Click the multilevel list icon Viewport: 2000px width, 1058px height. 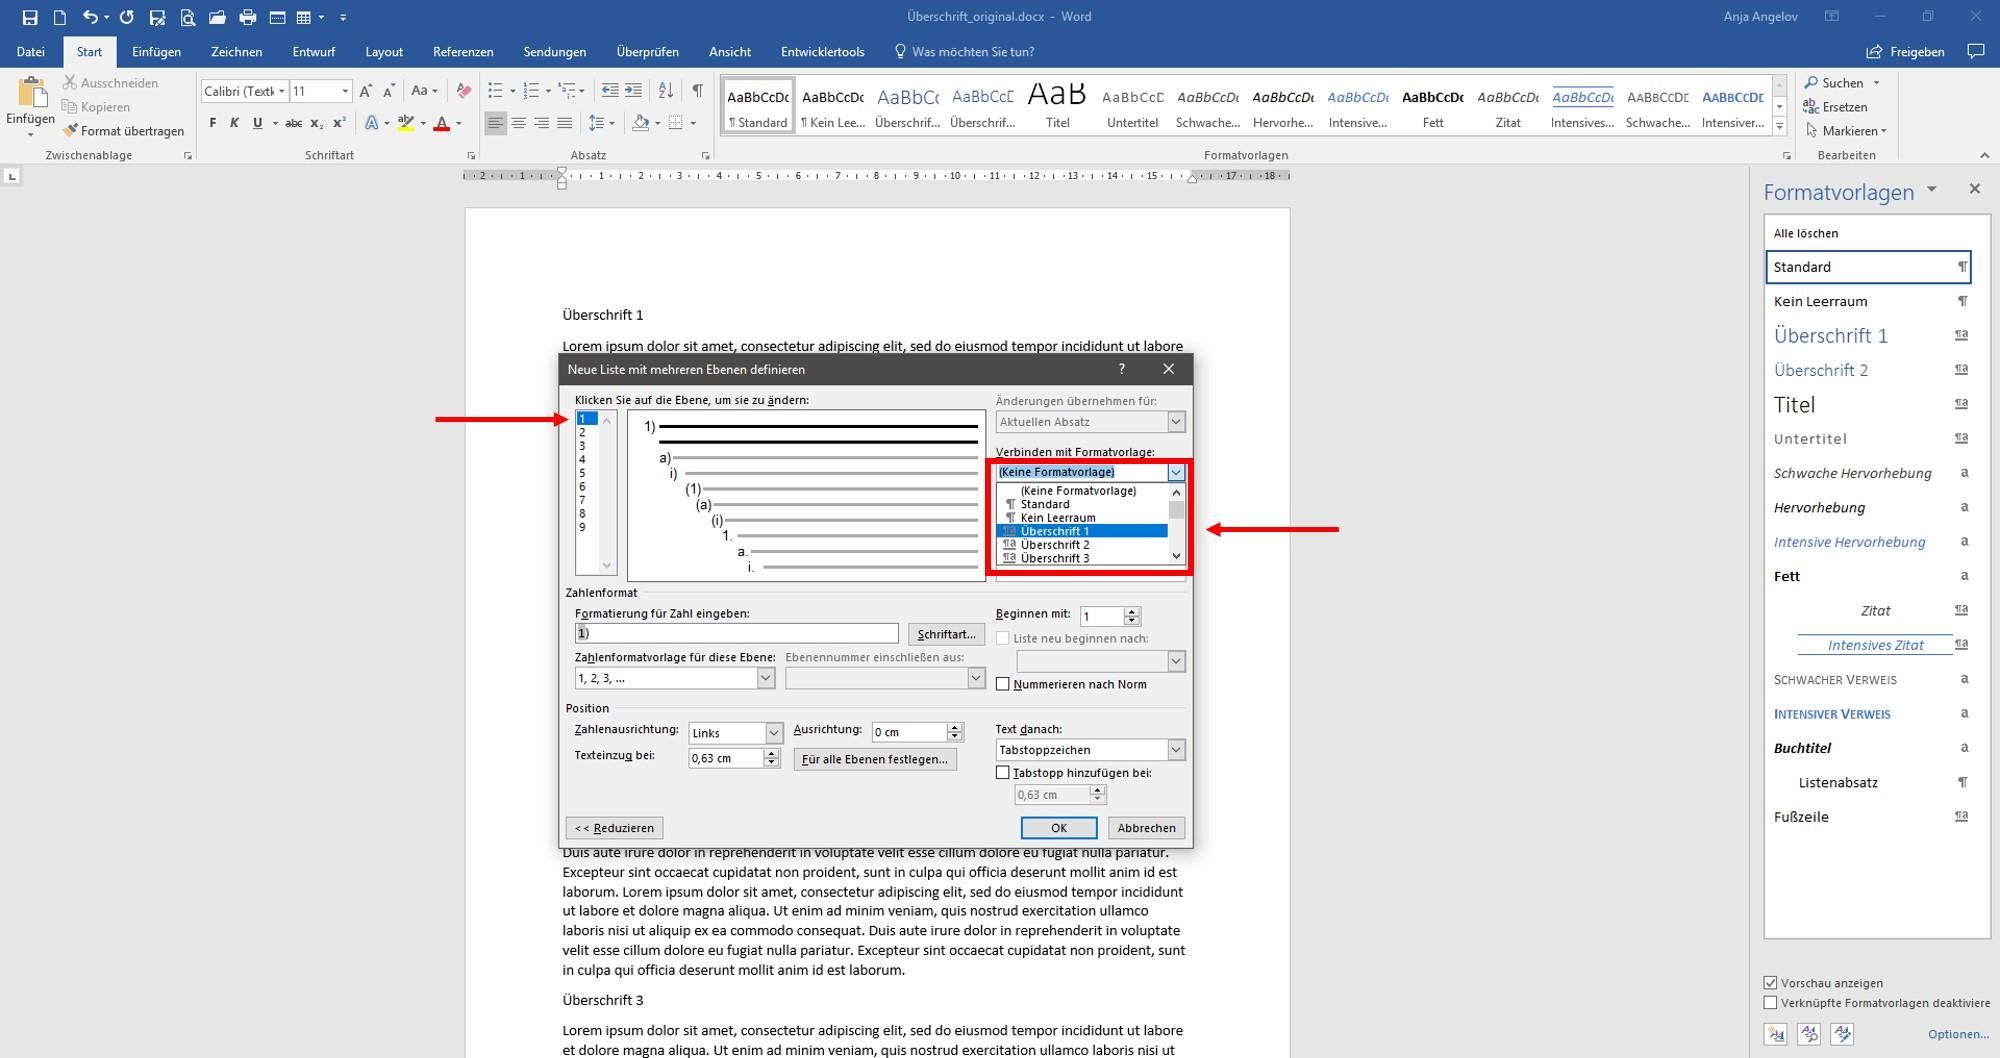[567, 91]
